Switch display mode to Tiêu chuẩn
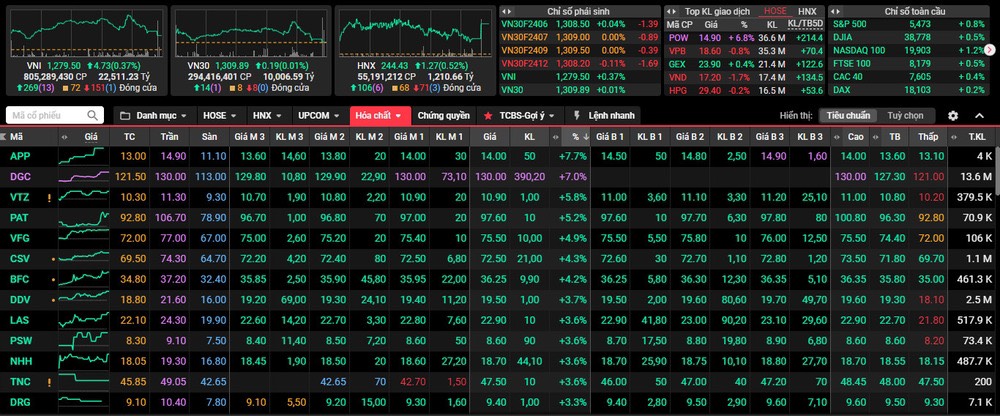Viewport: 1000px width, 416px height. pyautogui.click(x=848, y=116)
